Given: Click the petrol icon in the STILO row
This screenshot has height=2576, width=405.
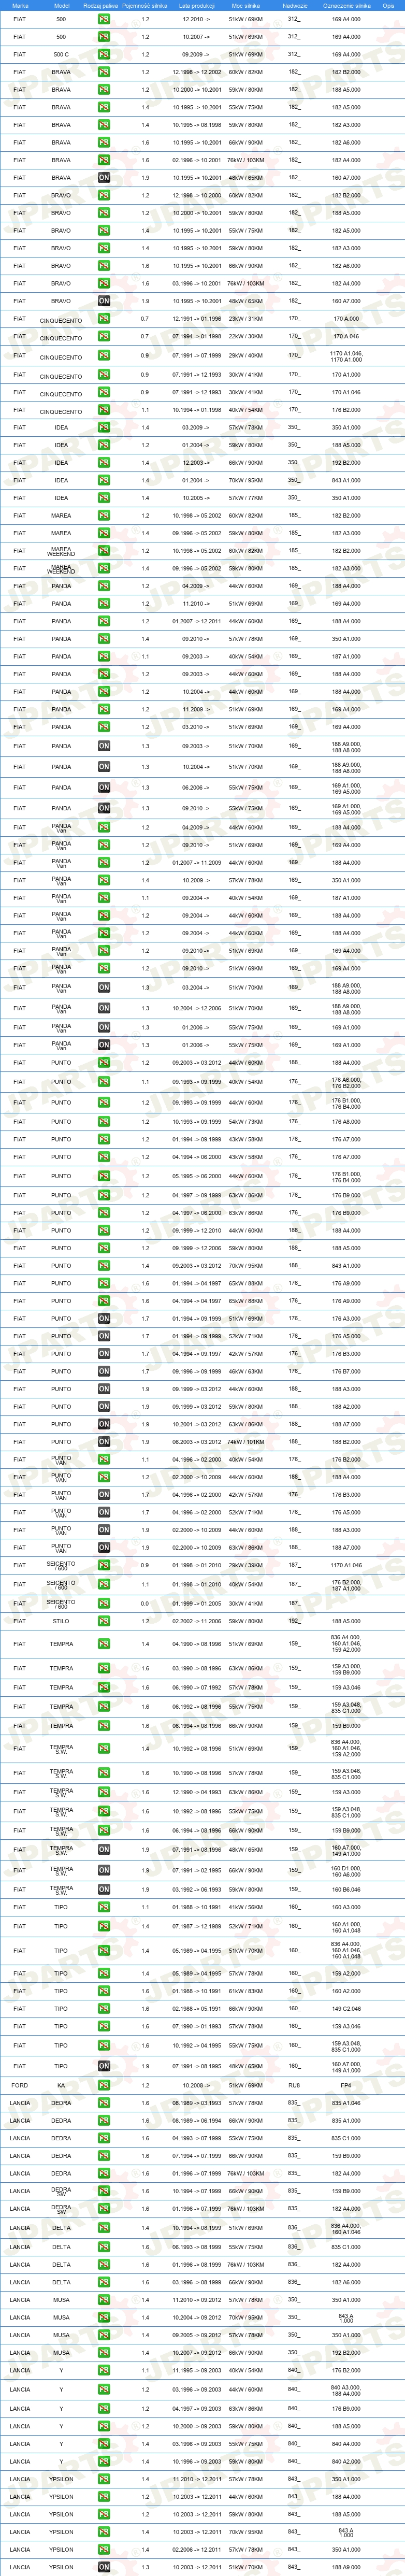Looking at the screenshot, I should 104,1621.
